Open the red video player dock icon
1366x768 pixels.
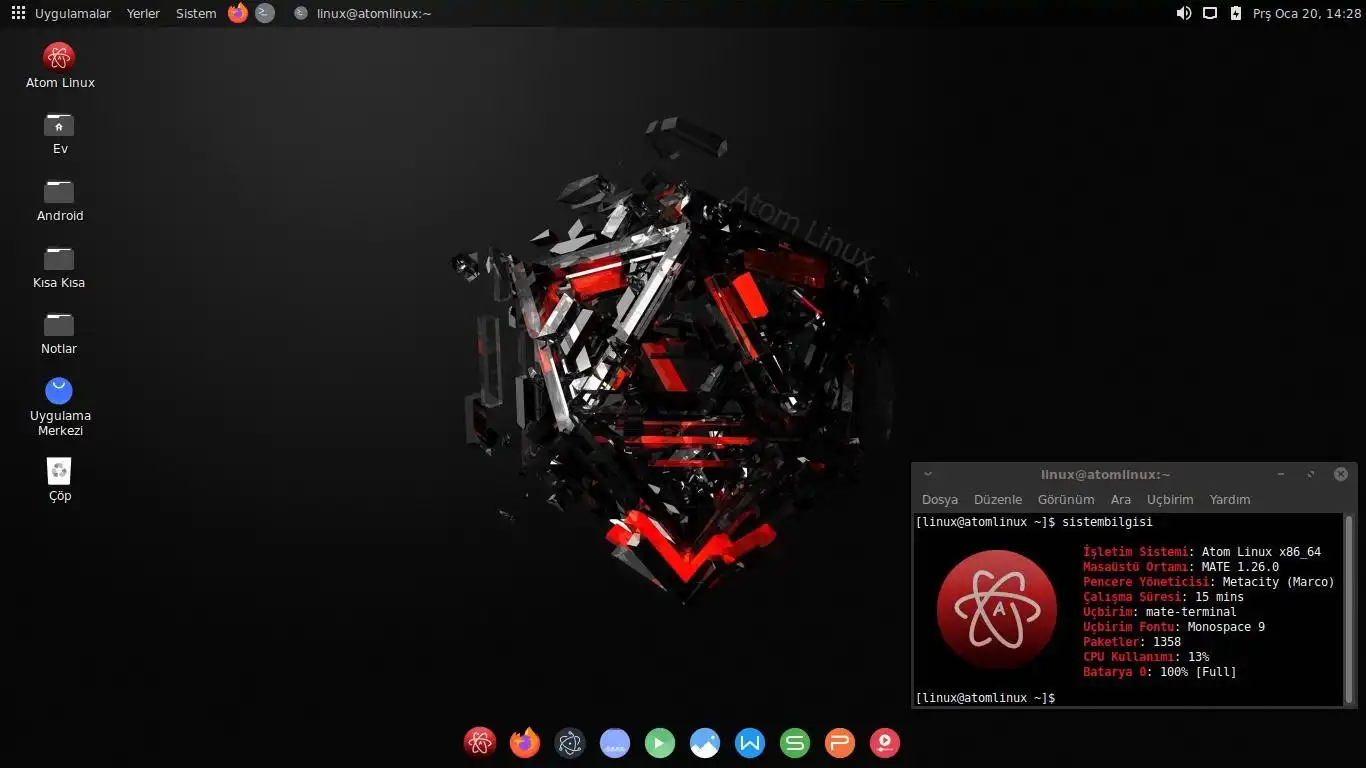click(885, 742)
